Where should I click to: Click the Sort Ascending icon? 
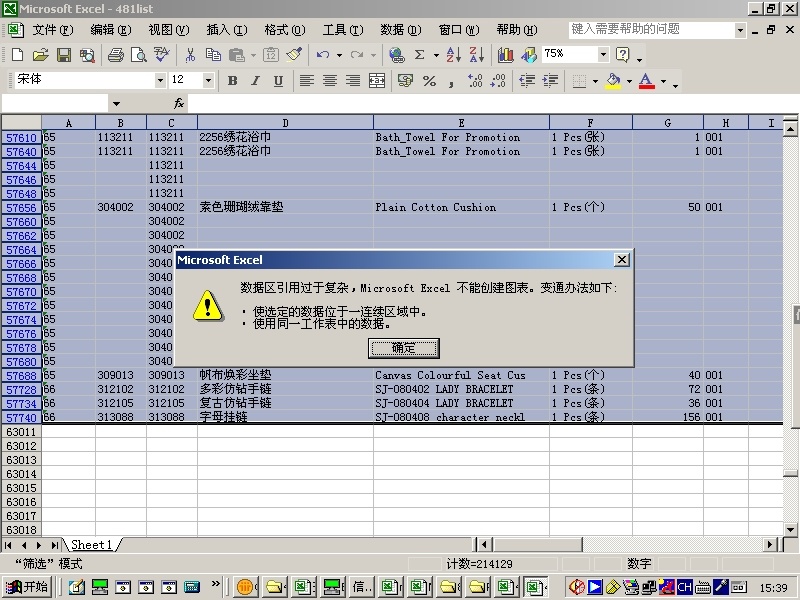(x=454, y=55)
